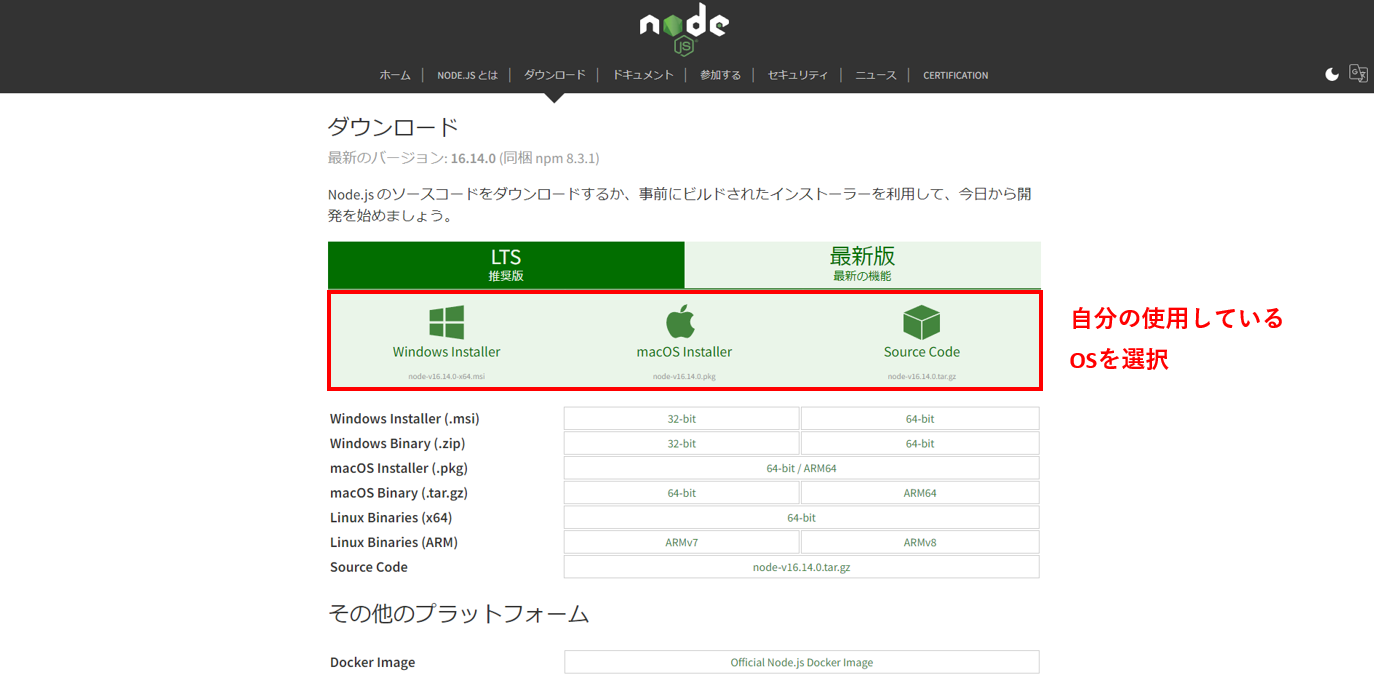Click the ダウンロード page heading
The height and width of the screenshot is (674, 1374).
click(x=393, y=127)
